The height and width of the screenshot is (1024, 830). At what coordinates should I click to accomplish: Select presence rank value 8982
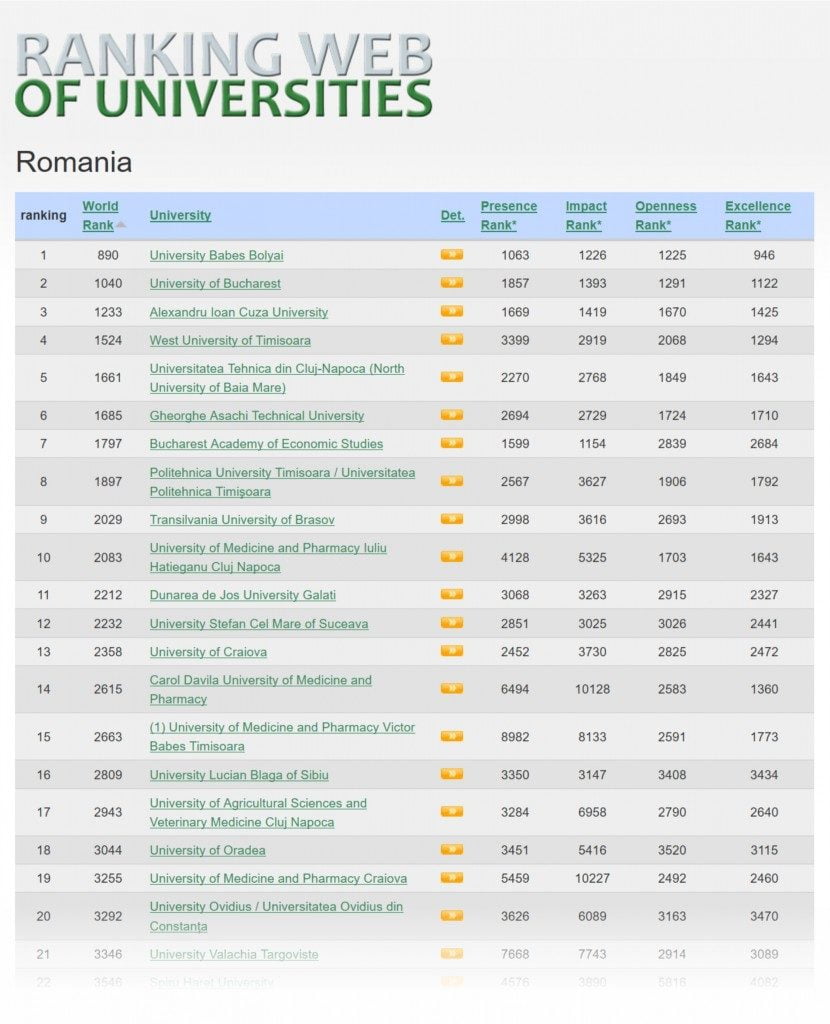515,737
